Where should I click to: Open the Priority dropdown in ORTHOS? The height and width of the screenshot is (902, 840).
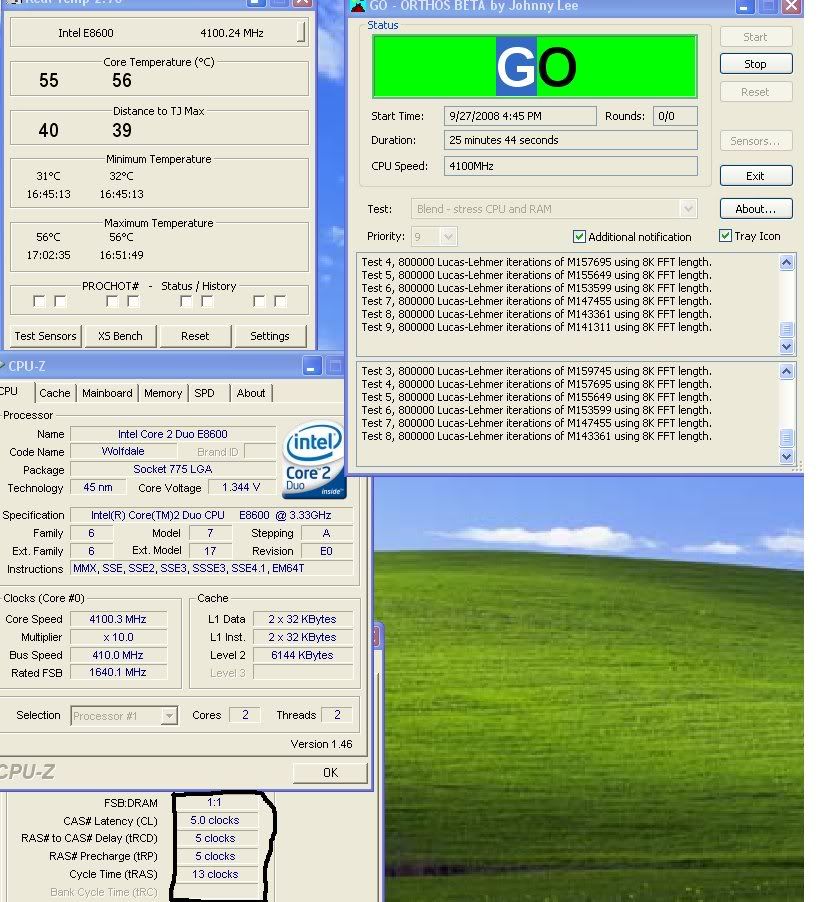tap(449, 236)
